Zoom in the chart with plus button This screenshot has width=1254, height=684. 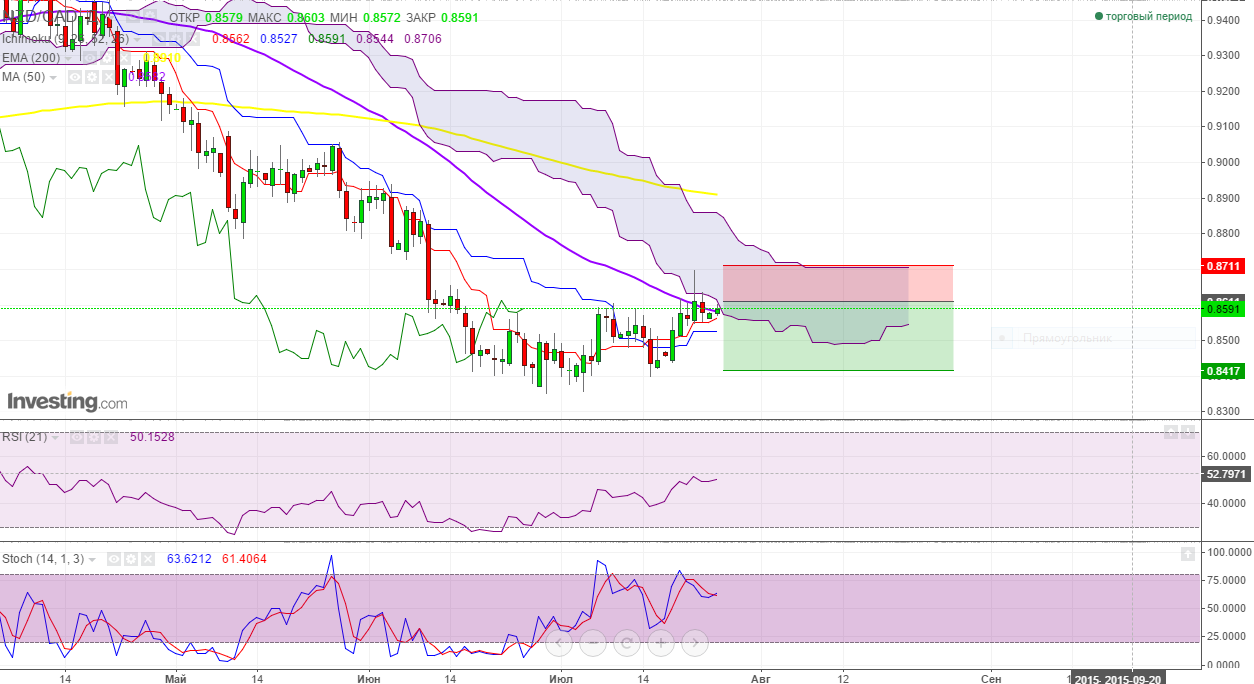661,642
